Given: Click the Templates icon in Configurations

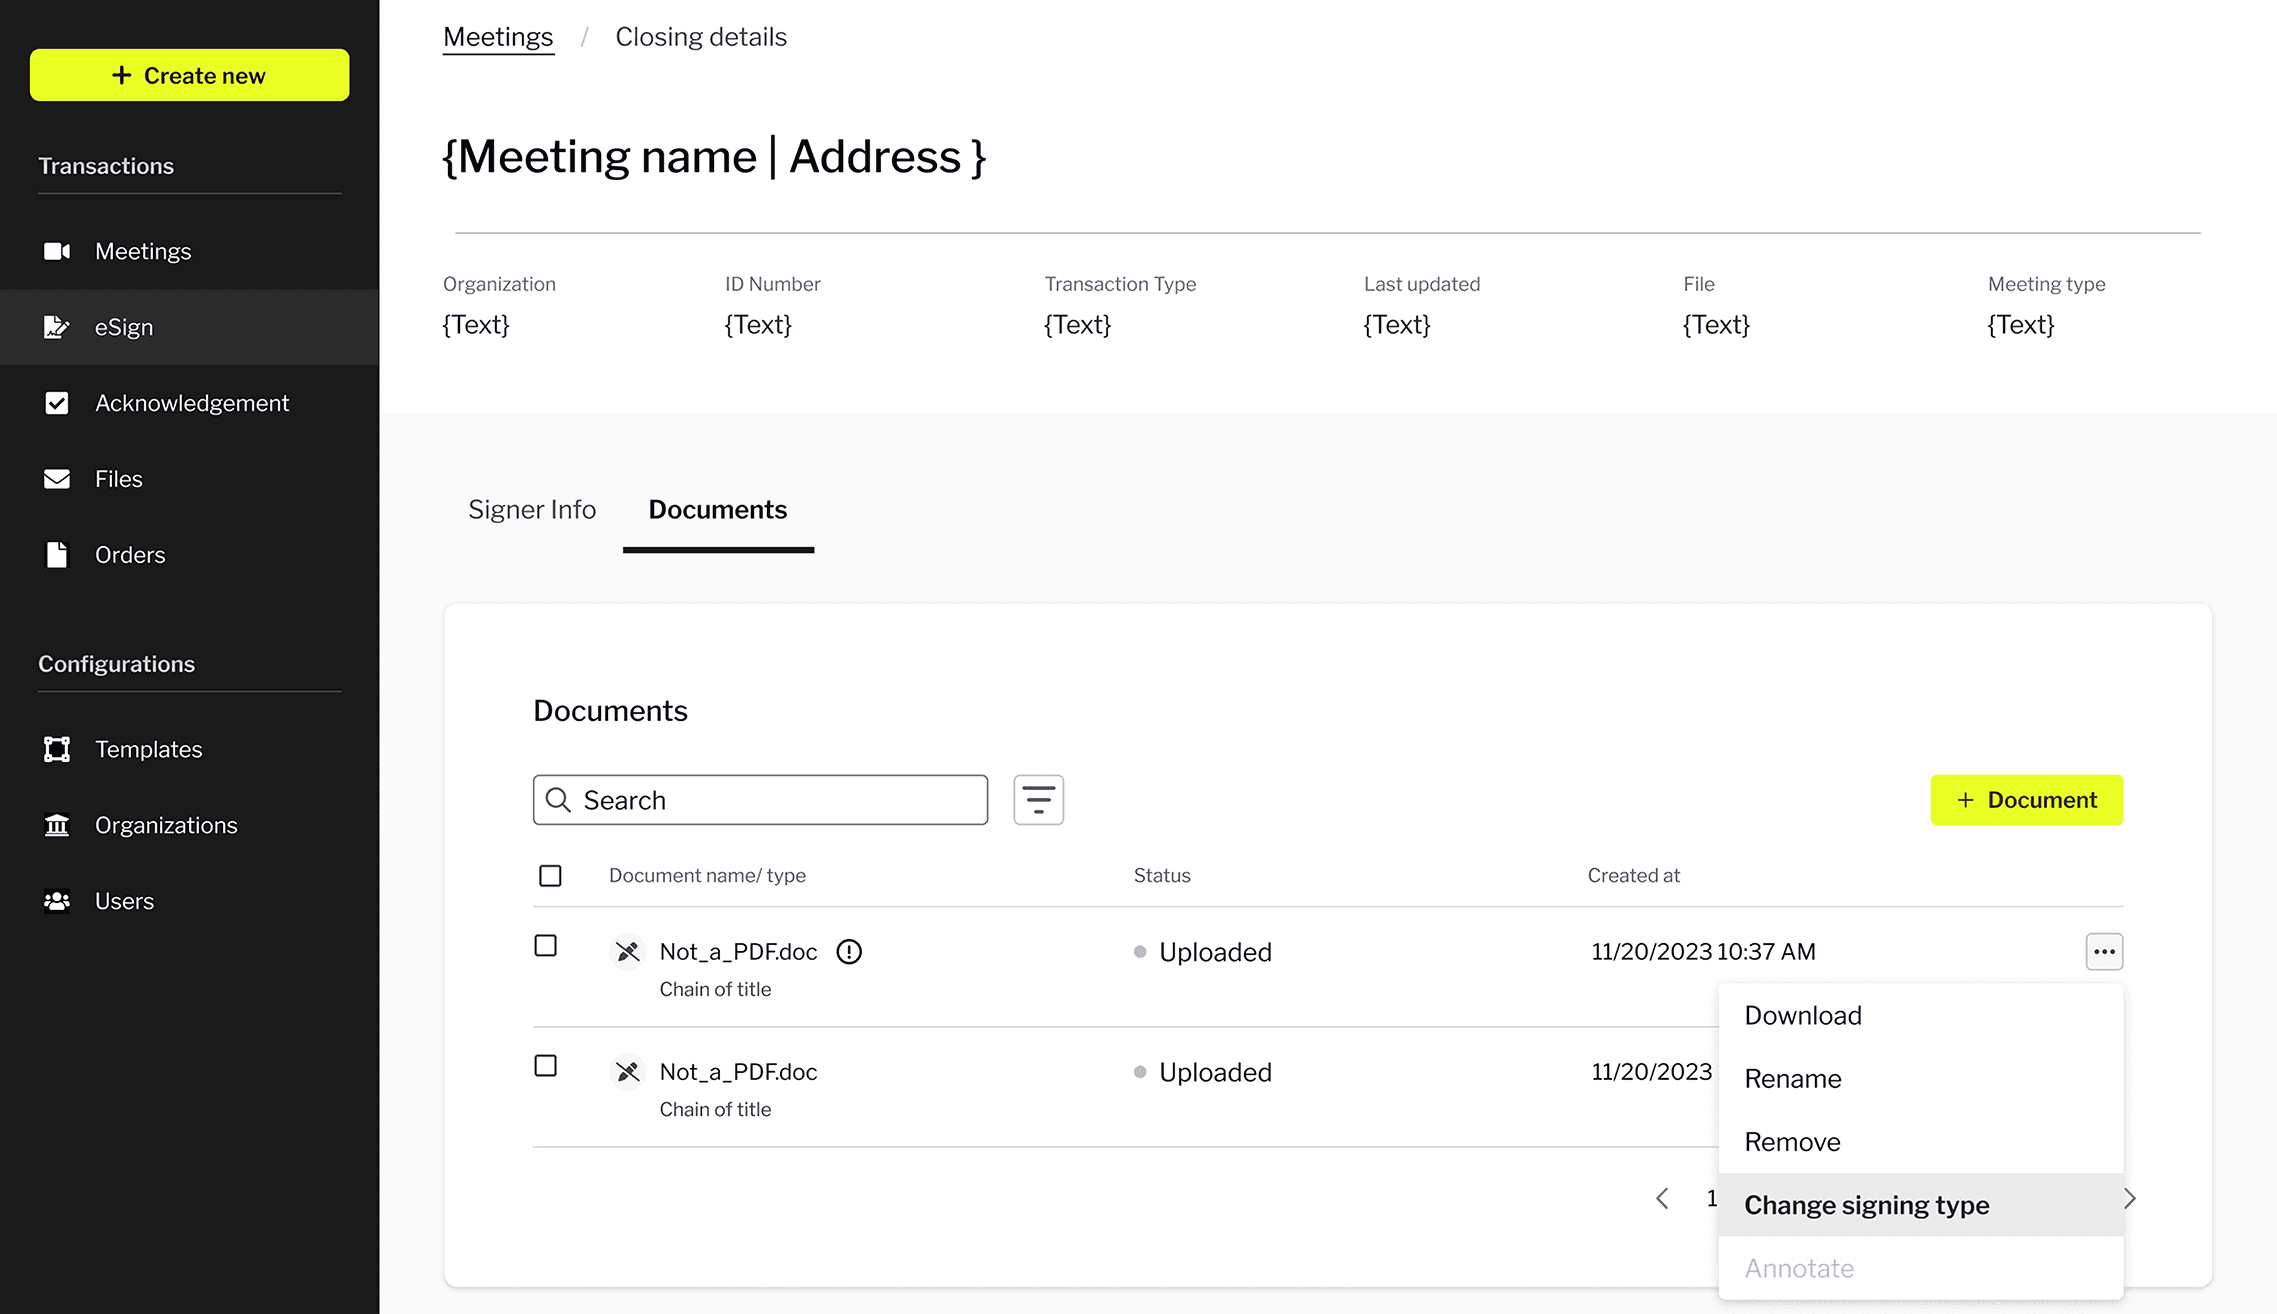Looking at the screenshot, I should (x=57, y=749).
